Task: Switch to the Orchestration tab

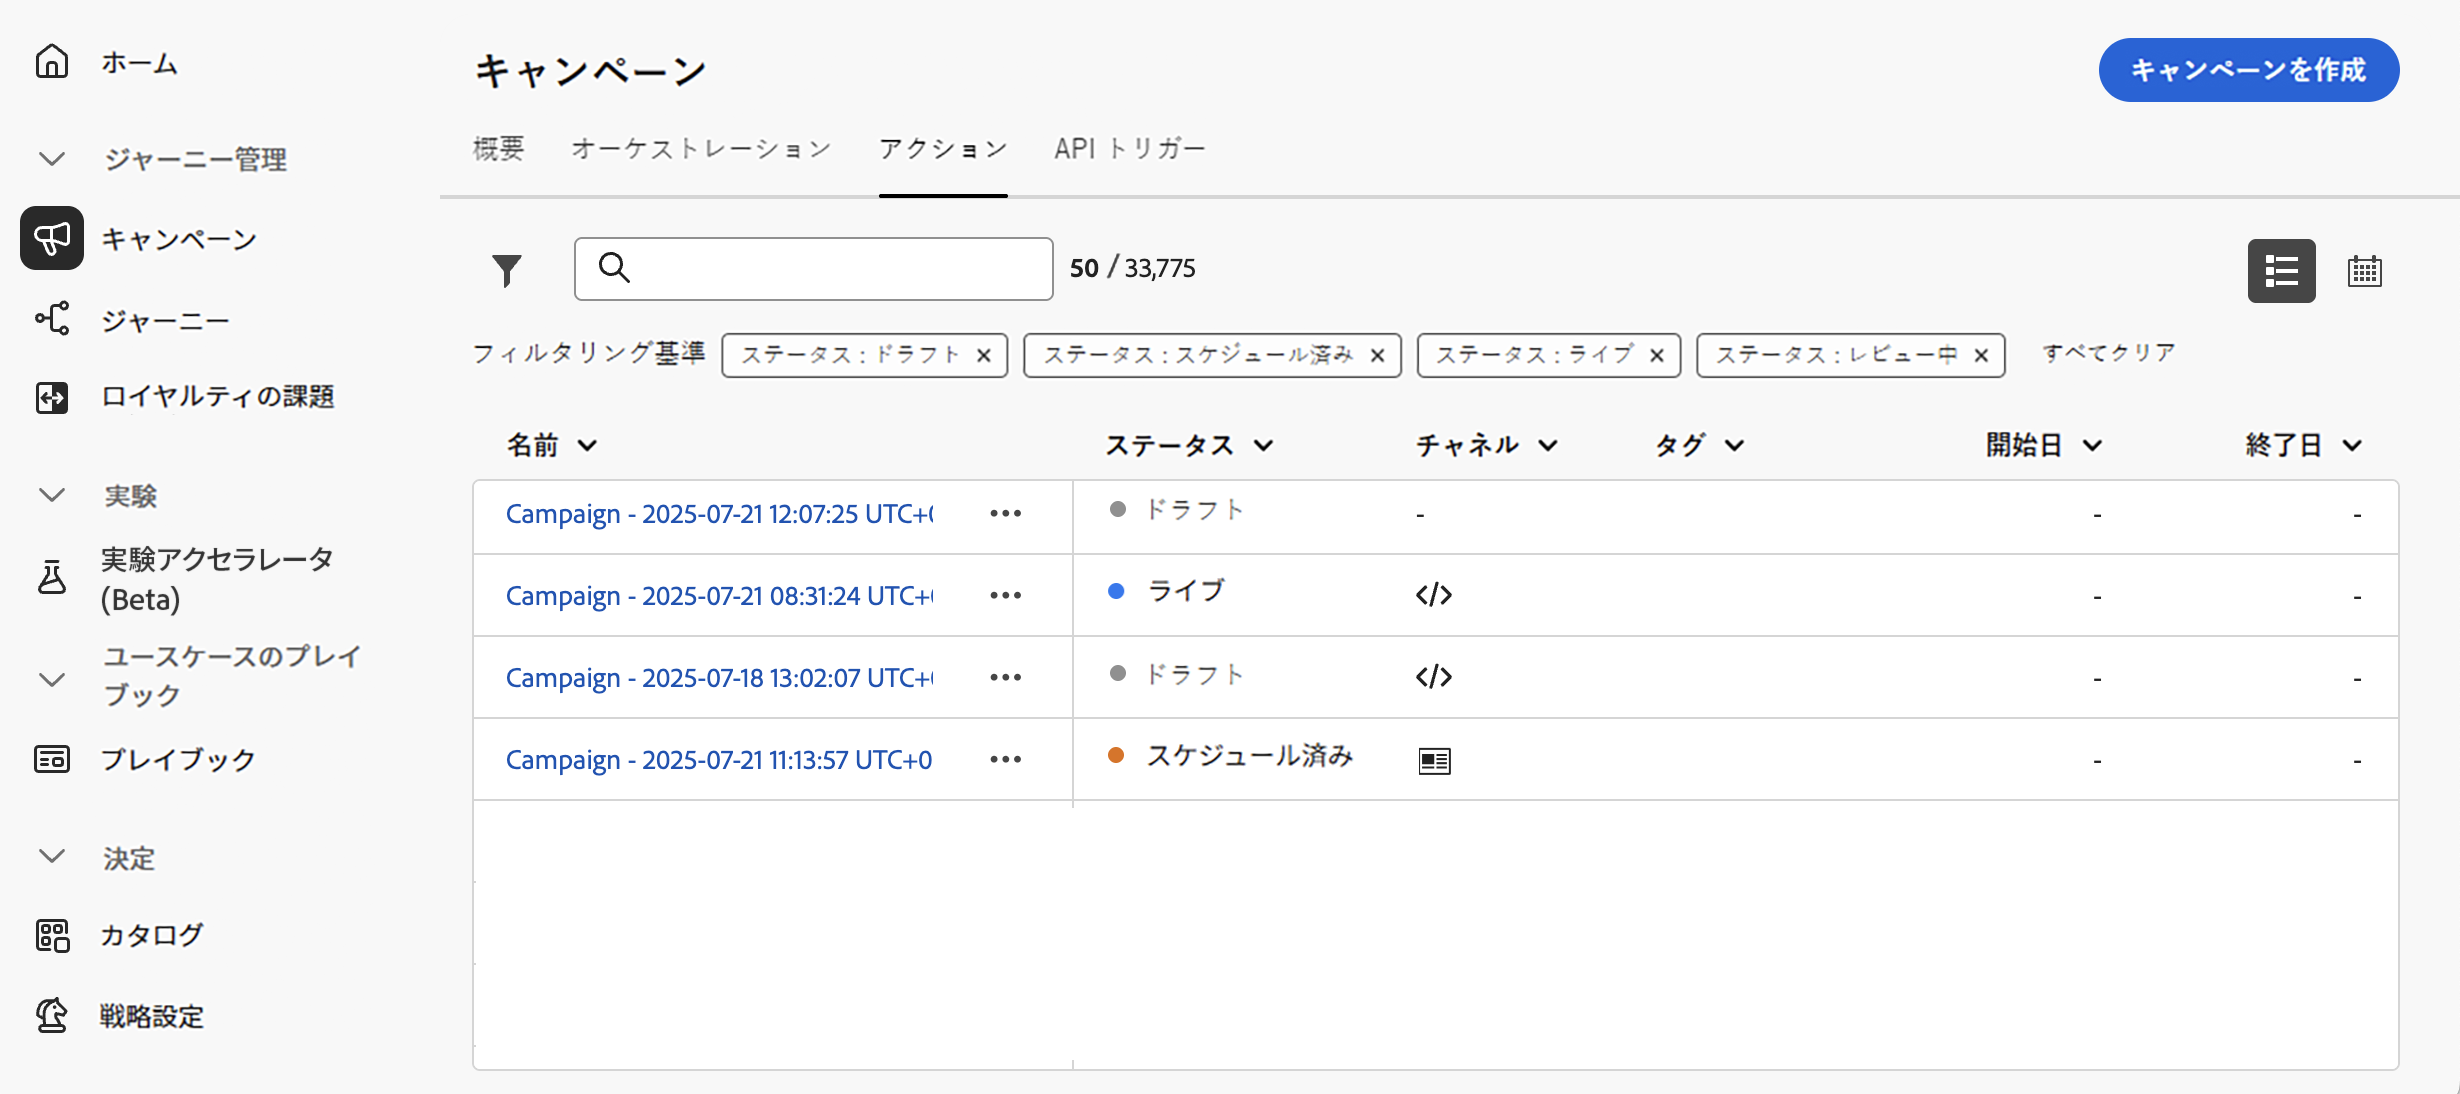Action: point(701,149)
